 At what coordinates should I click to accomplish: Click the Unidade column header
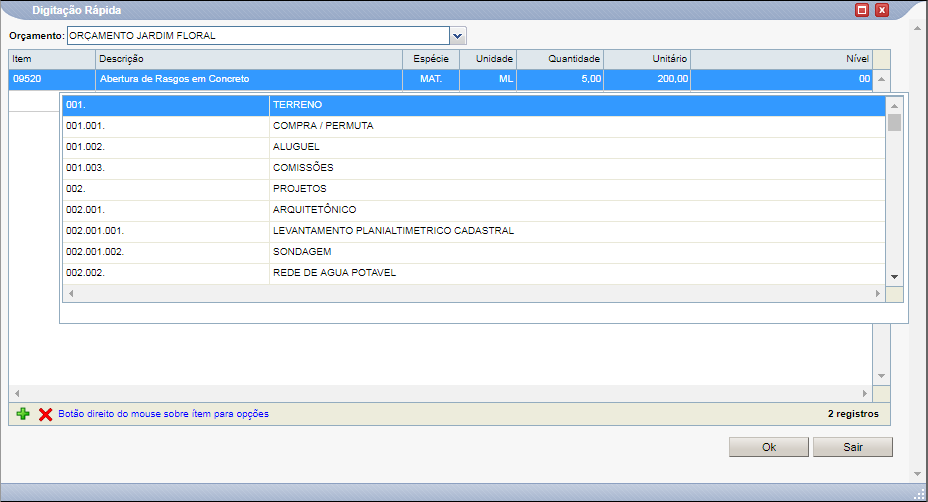pyautogui.click(x=488, y=59)
